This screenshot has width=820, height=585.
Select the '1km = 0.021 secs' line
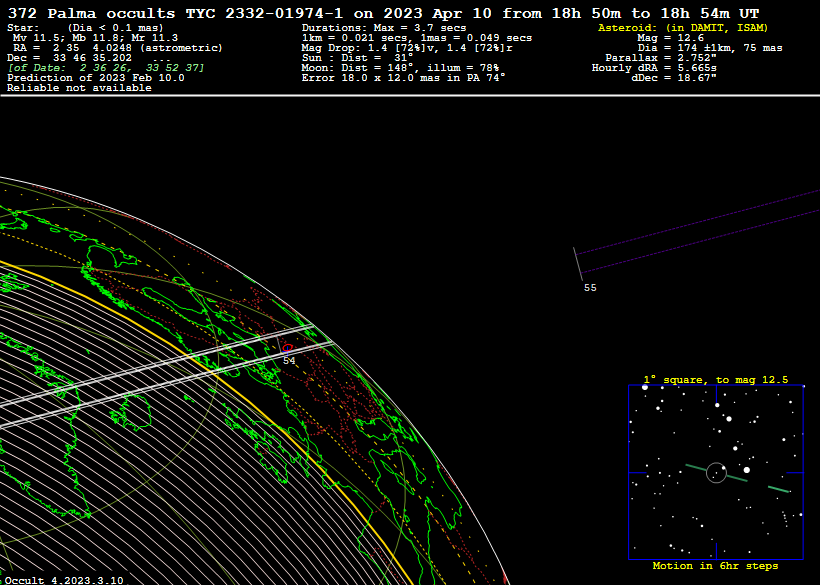coord(417,38)
